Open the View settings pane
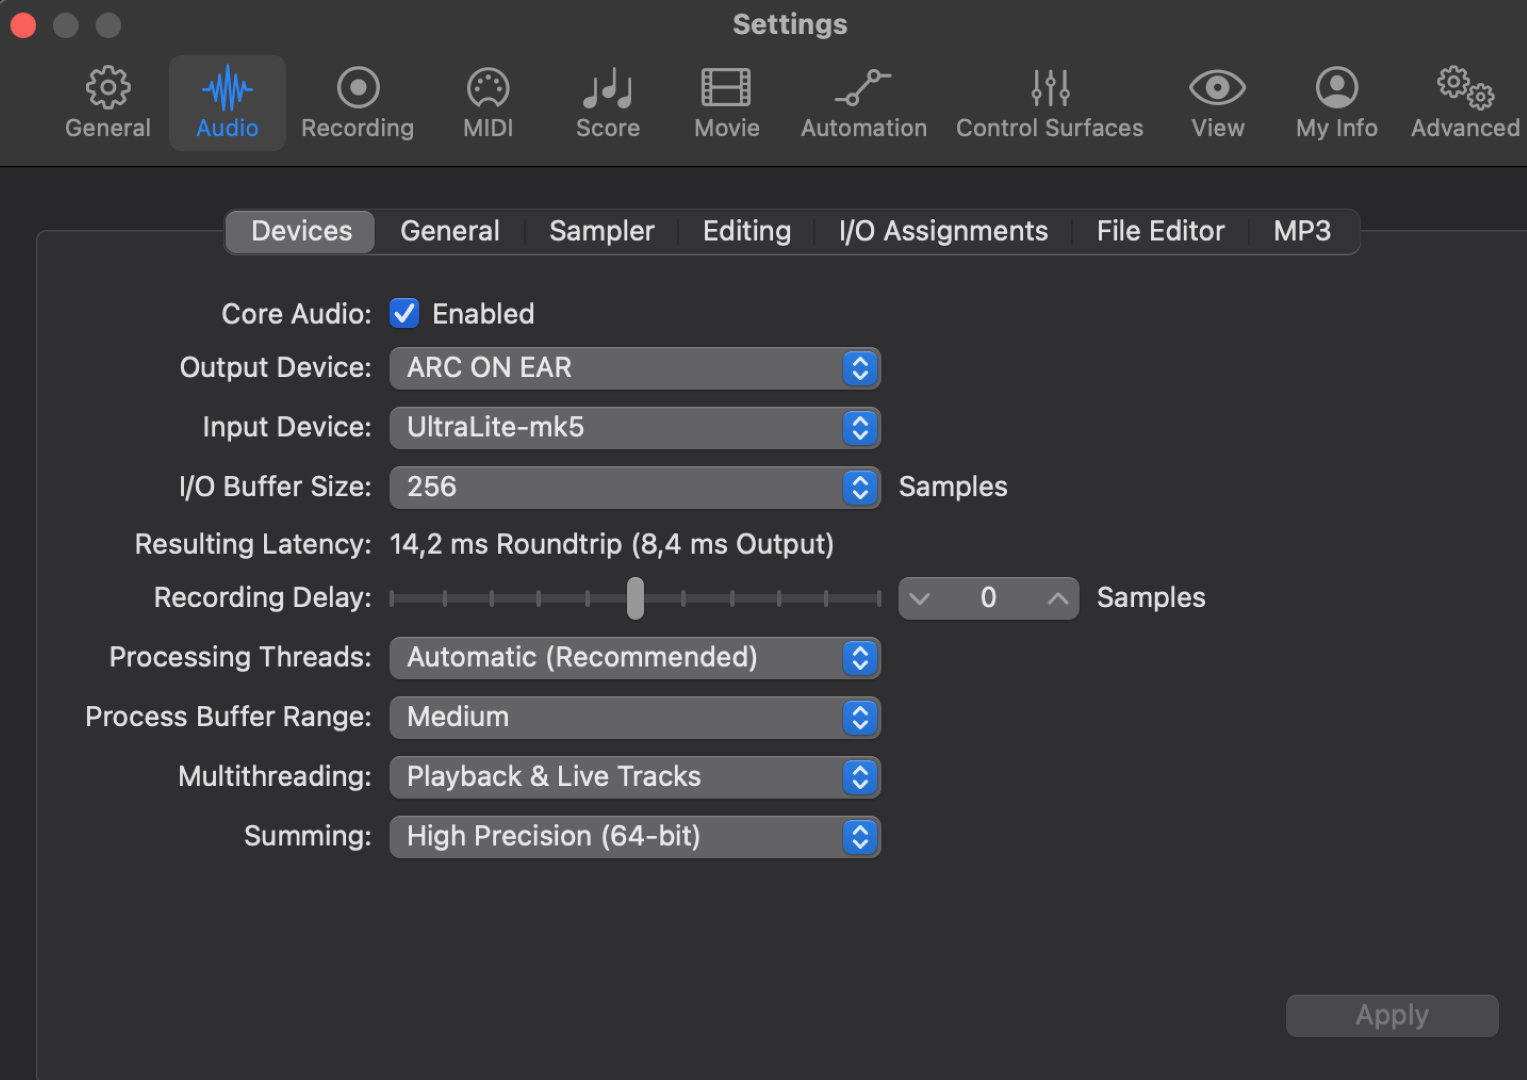Viewport: 1527px width, 1080px height. (1217, 103)
